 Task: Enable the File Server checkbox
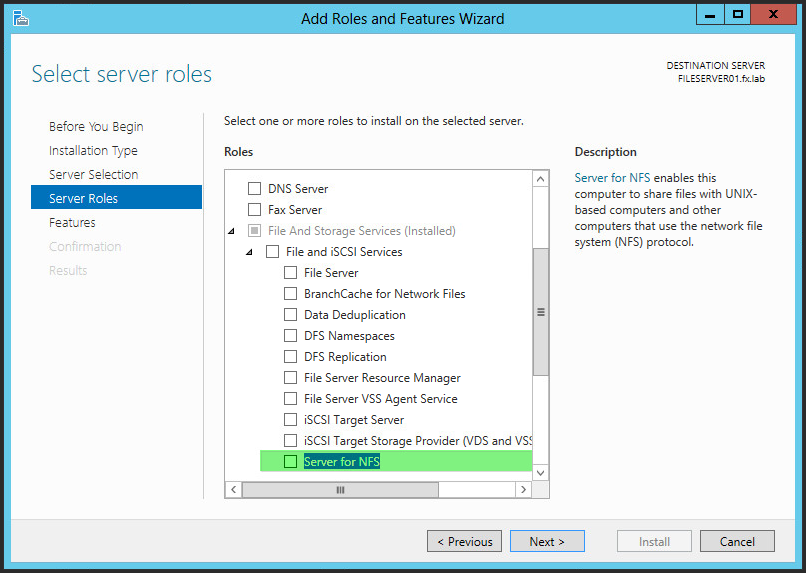coord(290,272)
